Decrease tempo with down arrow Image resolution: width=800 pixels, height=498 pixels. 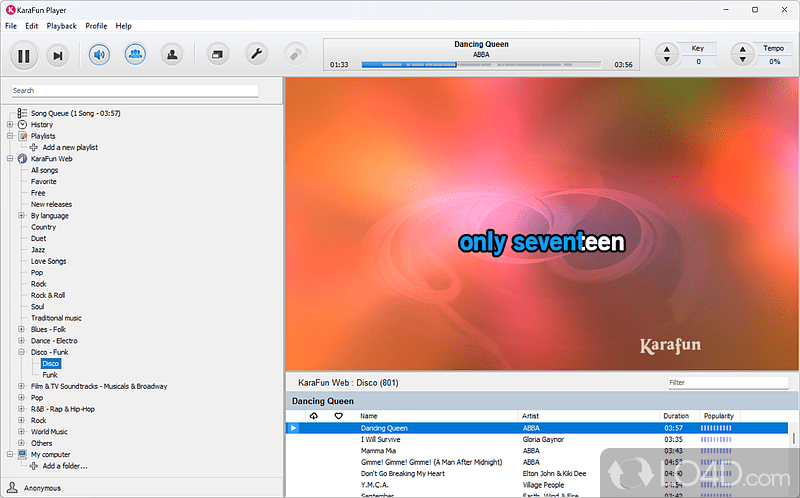click(x=742, y=59)
